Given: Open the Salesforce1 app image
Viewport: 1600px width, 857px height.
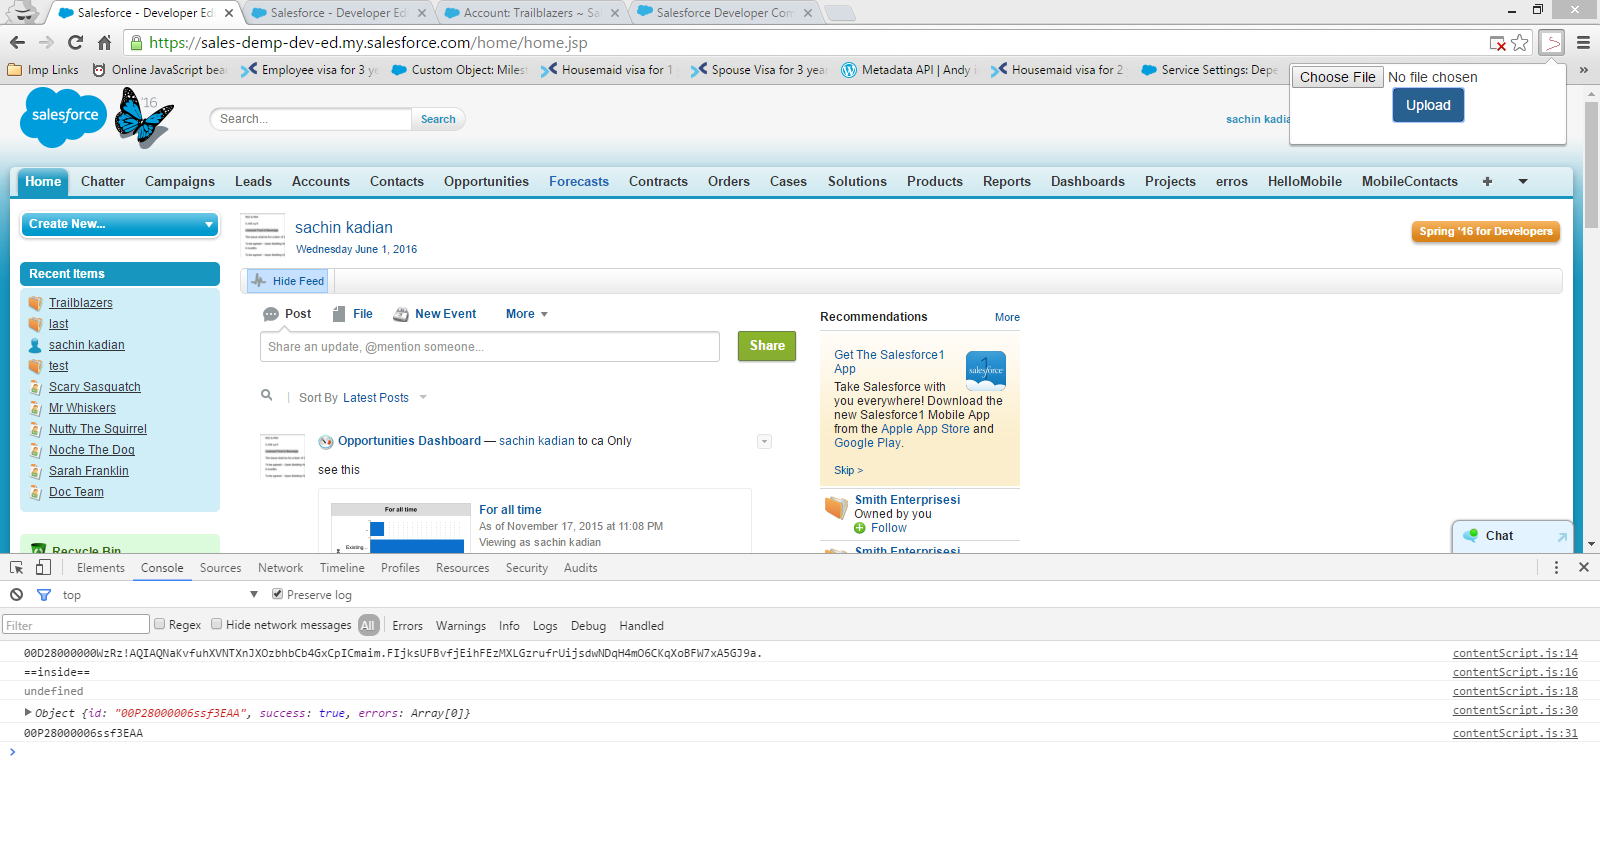Looking at the screenshot, I should tap(986, 370).
